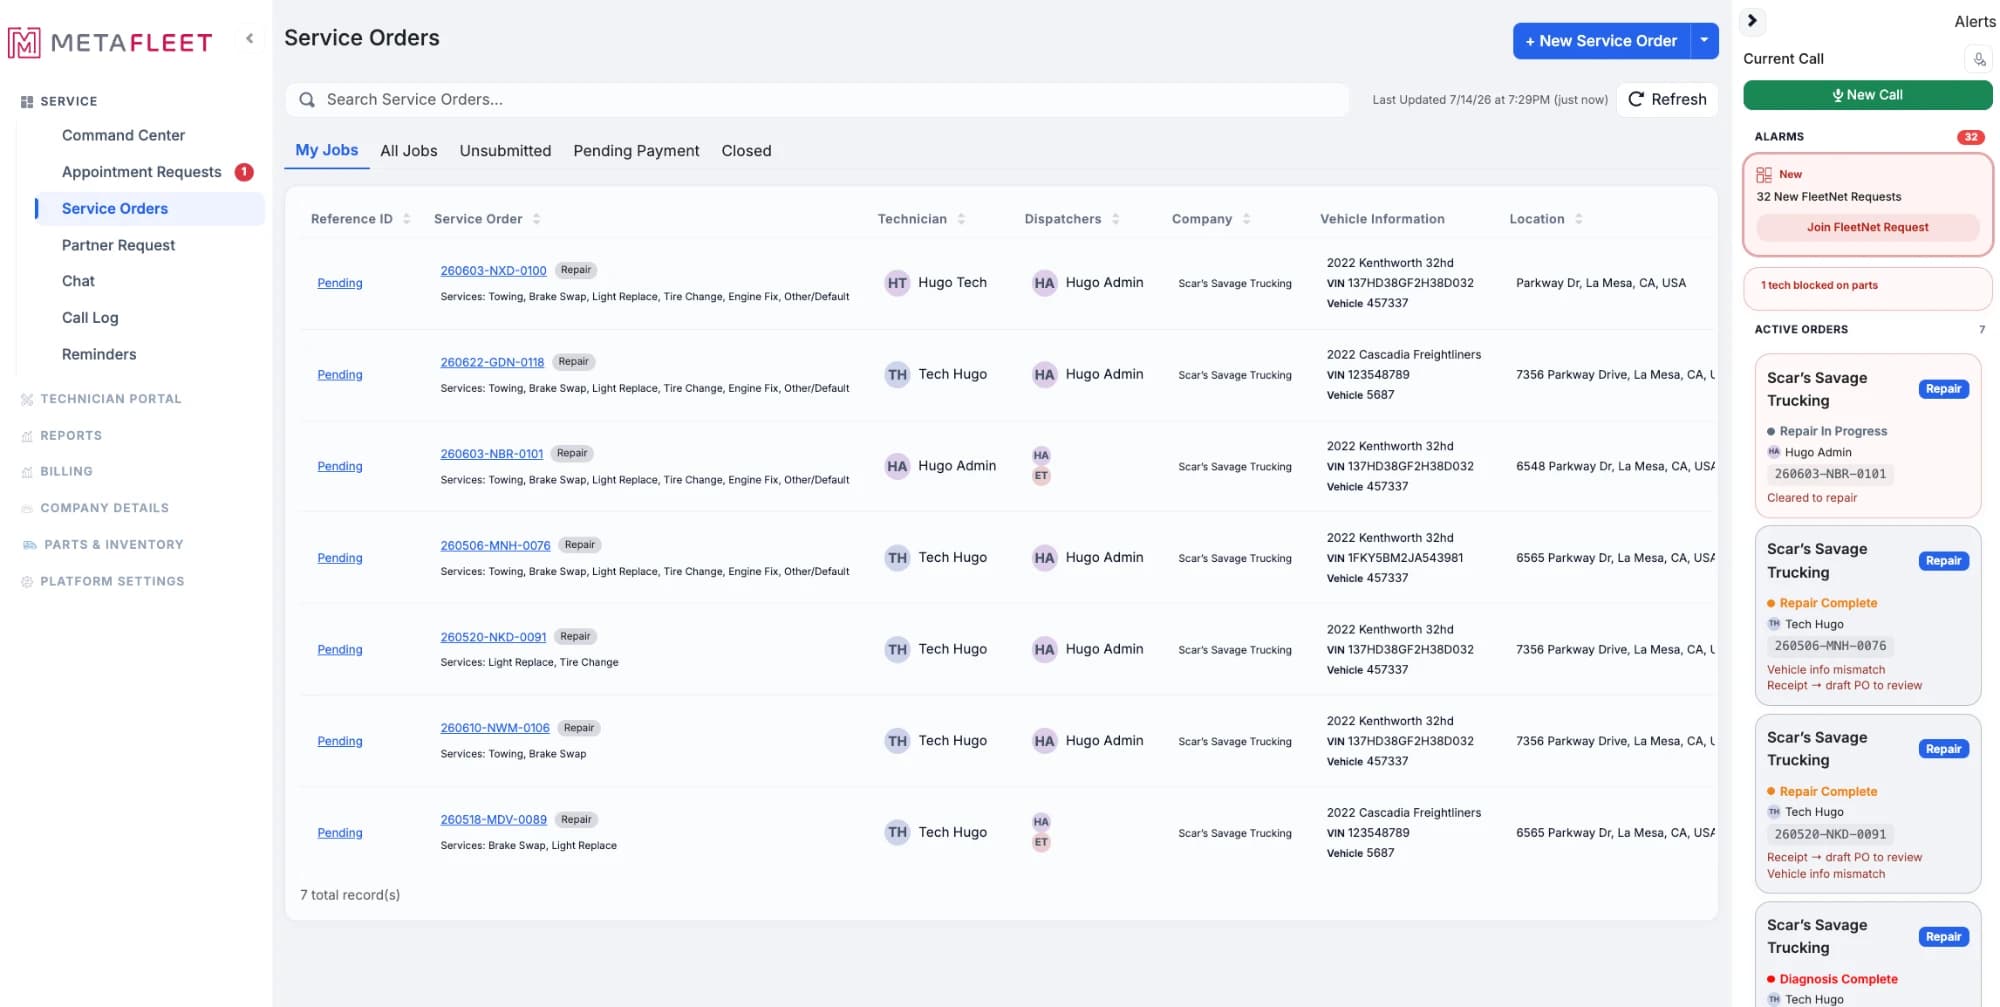Screen dimensions: 2000x1007
Task: Click Pending link for 260518-MDV-0089 row
Action: (x=340, y=833)
